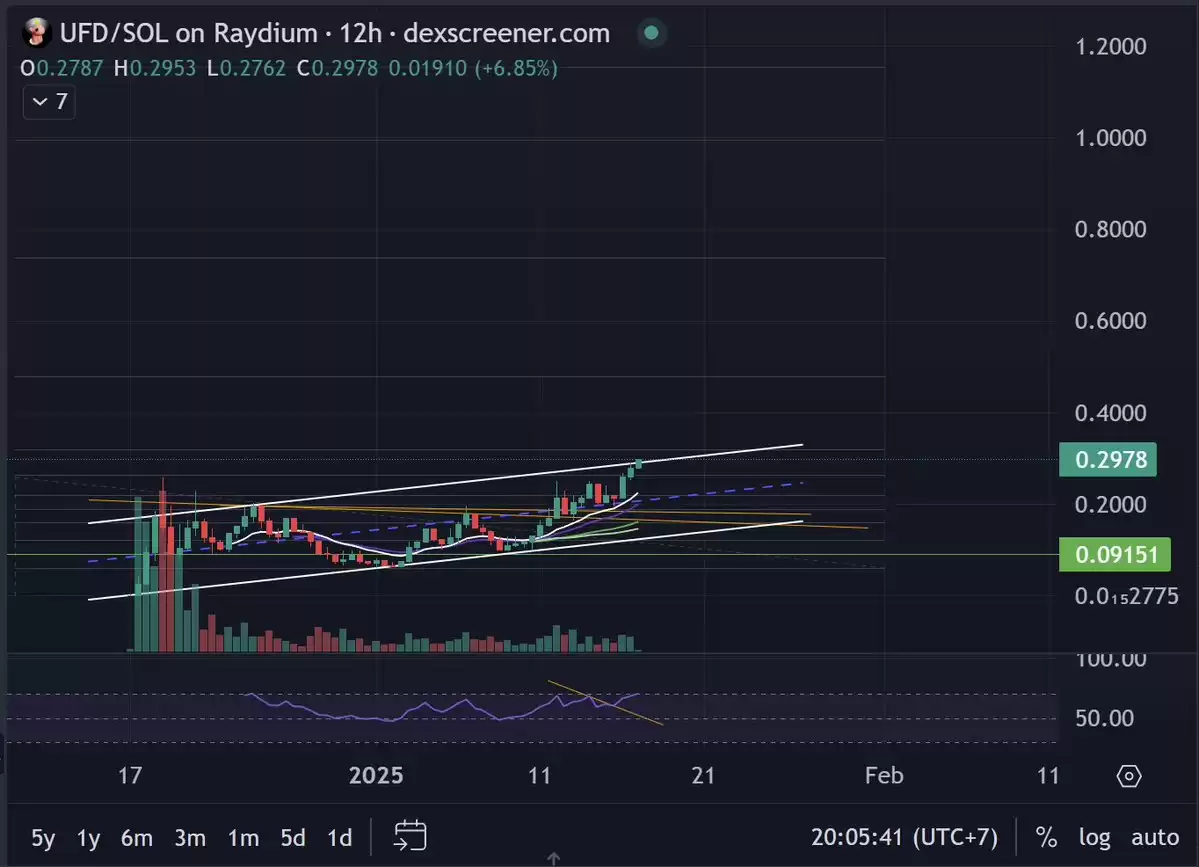Select the 3m time range

(190, 838)
